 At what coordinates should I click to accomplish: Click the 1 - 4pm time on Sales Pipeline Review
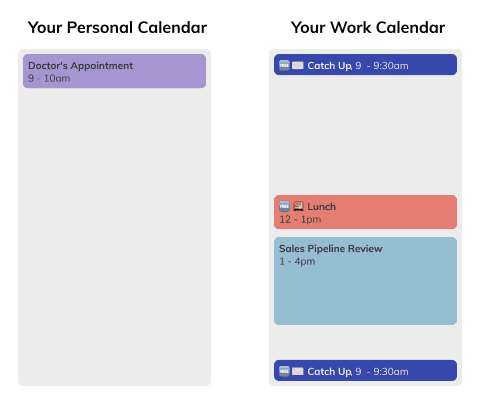pyautogui.click(x=297, y=261)
